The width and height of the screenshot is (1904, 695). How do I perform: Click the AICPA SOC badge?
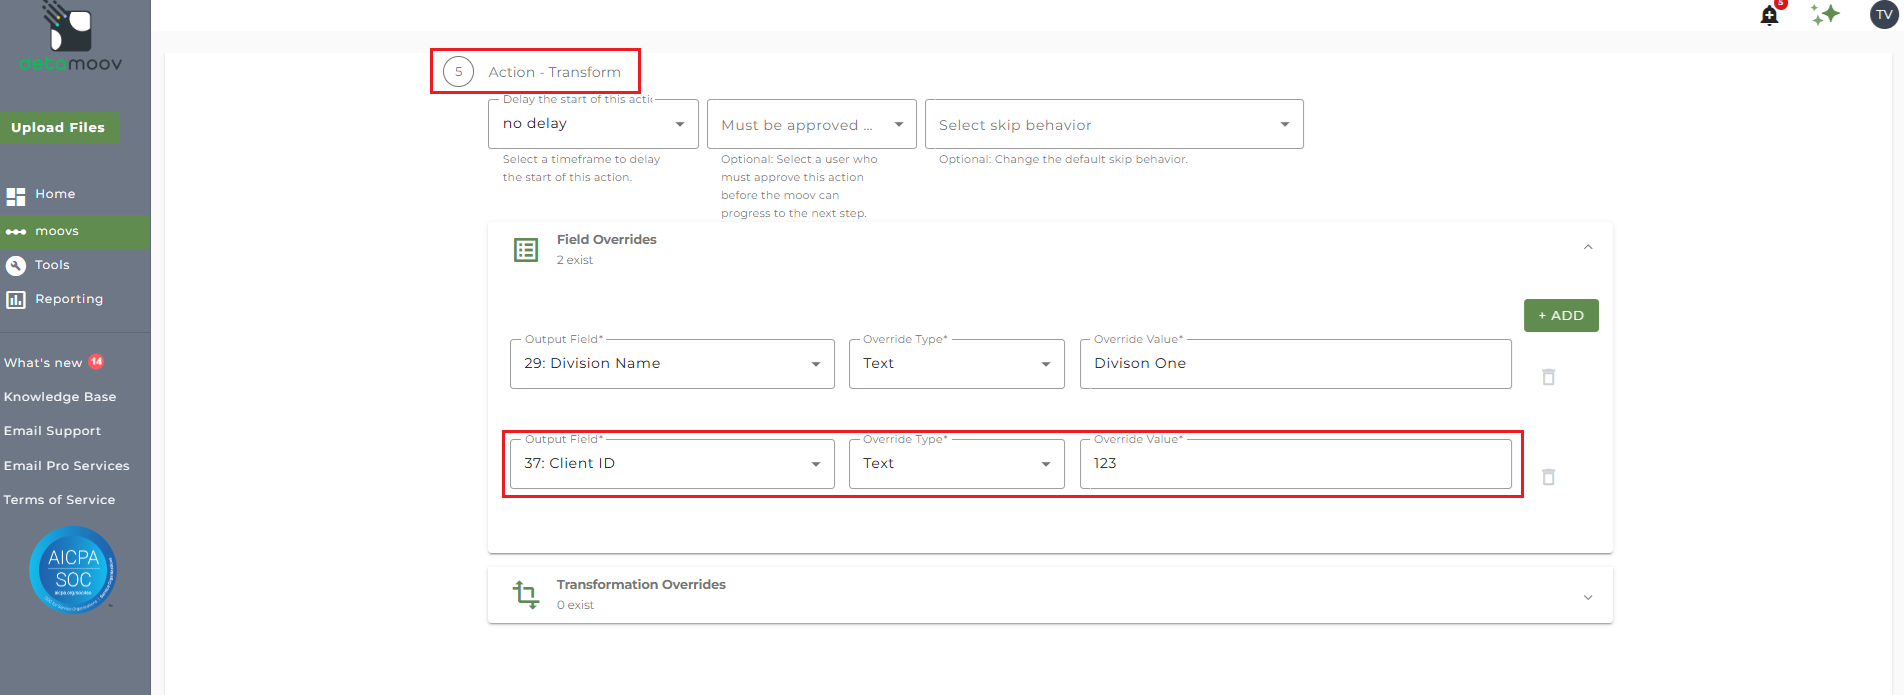tap(73, 569)
